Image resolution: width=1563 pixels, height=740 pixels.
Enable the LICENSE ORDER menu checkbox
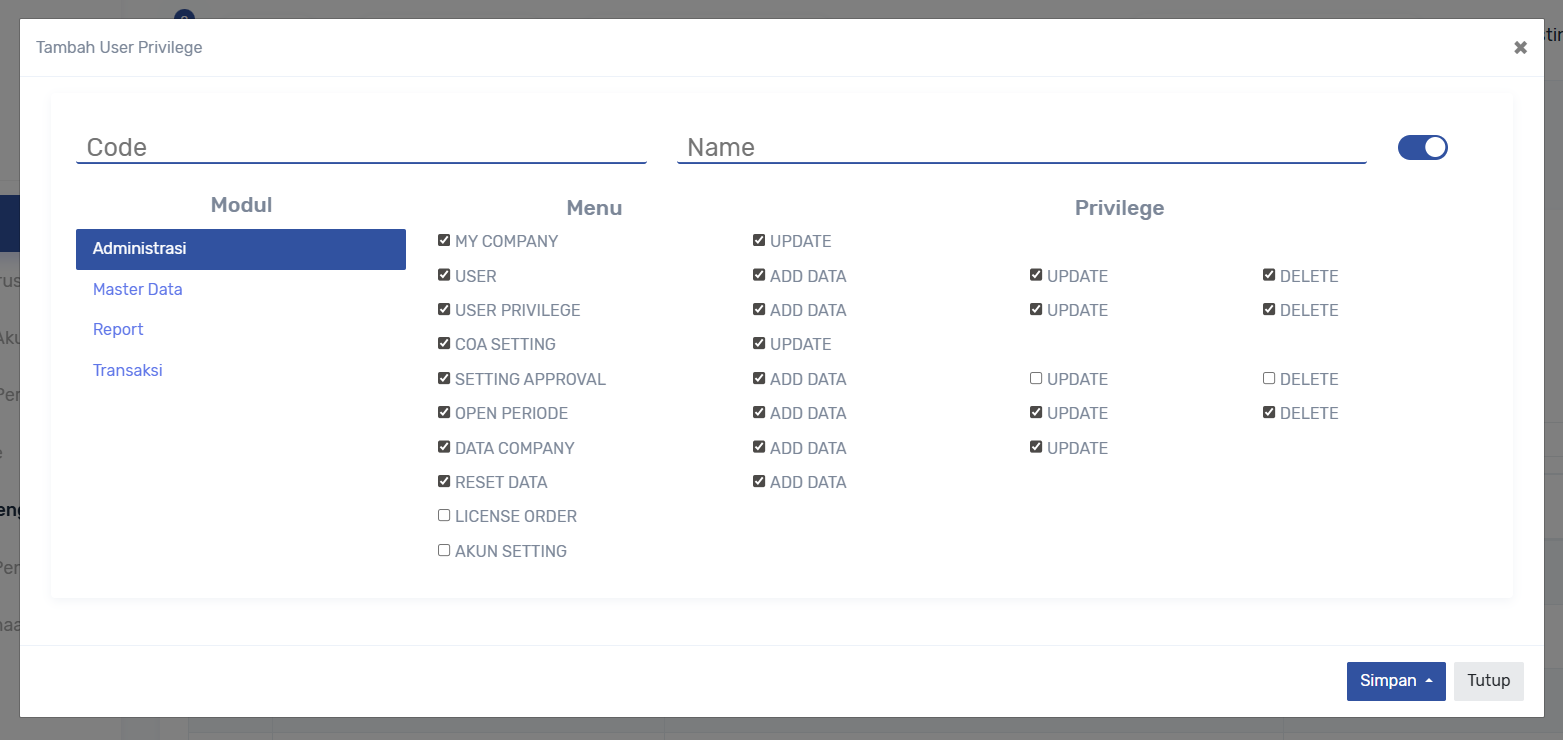tap(444, 516)
